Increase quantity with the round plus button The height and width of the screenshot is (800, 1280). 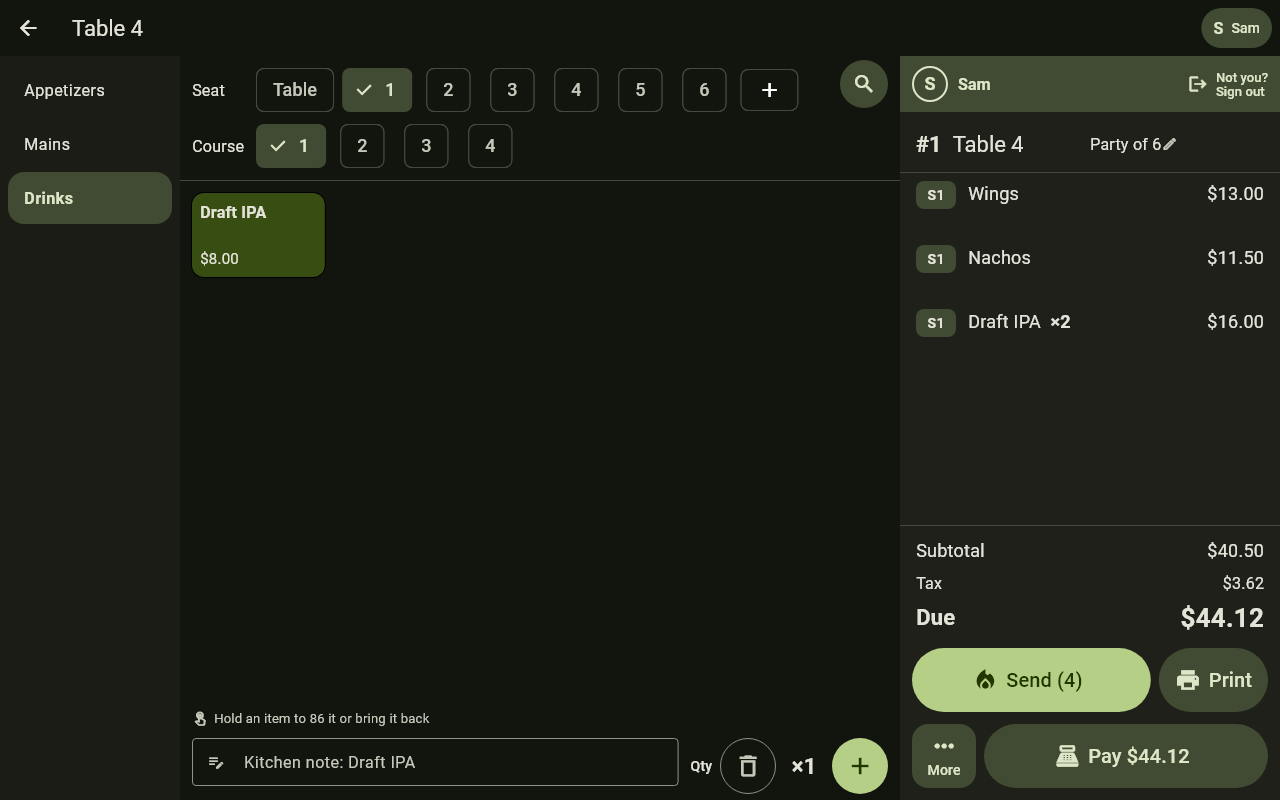(860, 766)
